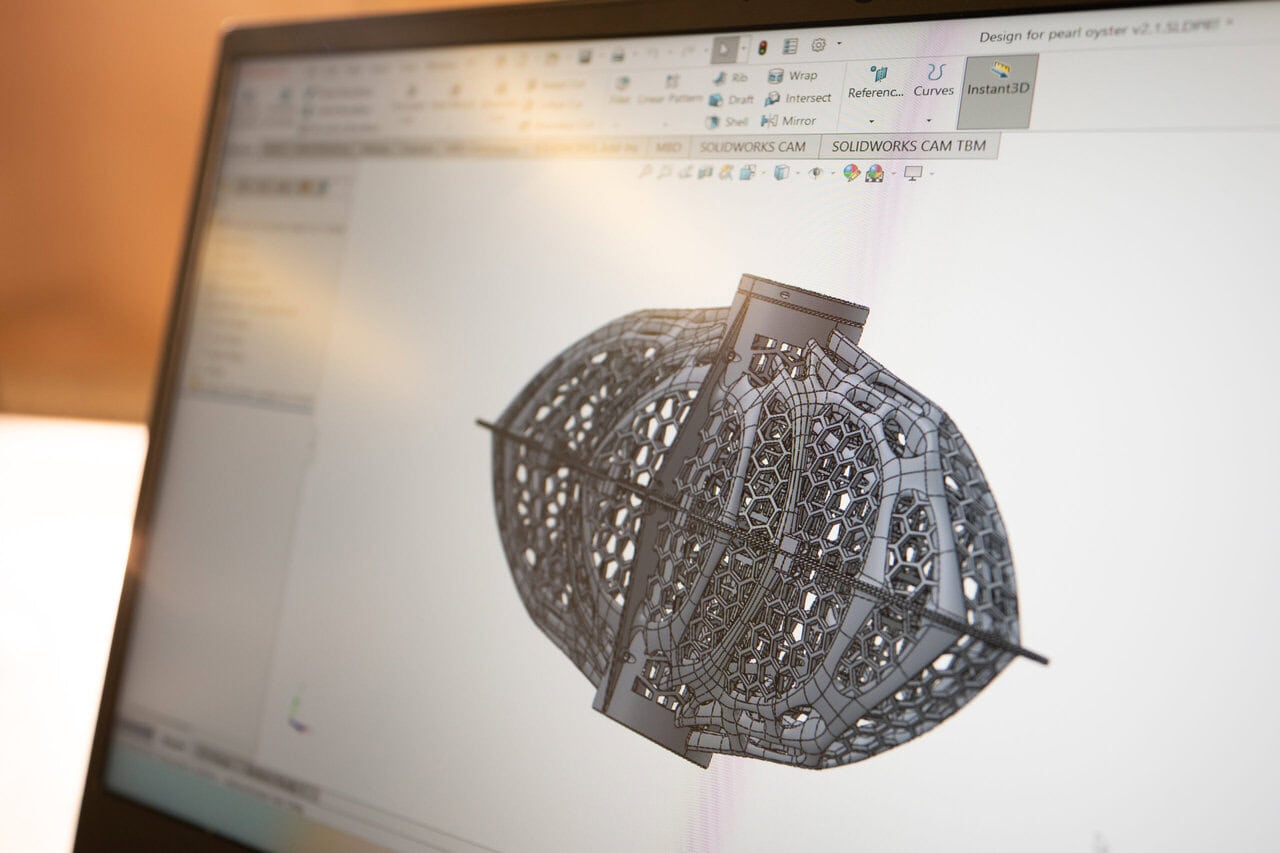
Task: Switch to the SOLIDWORKS CAM tab
Action: click(752, 146)
